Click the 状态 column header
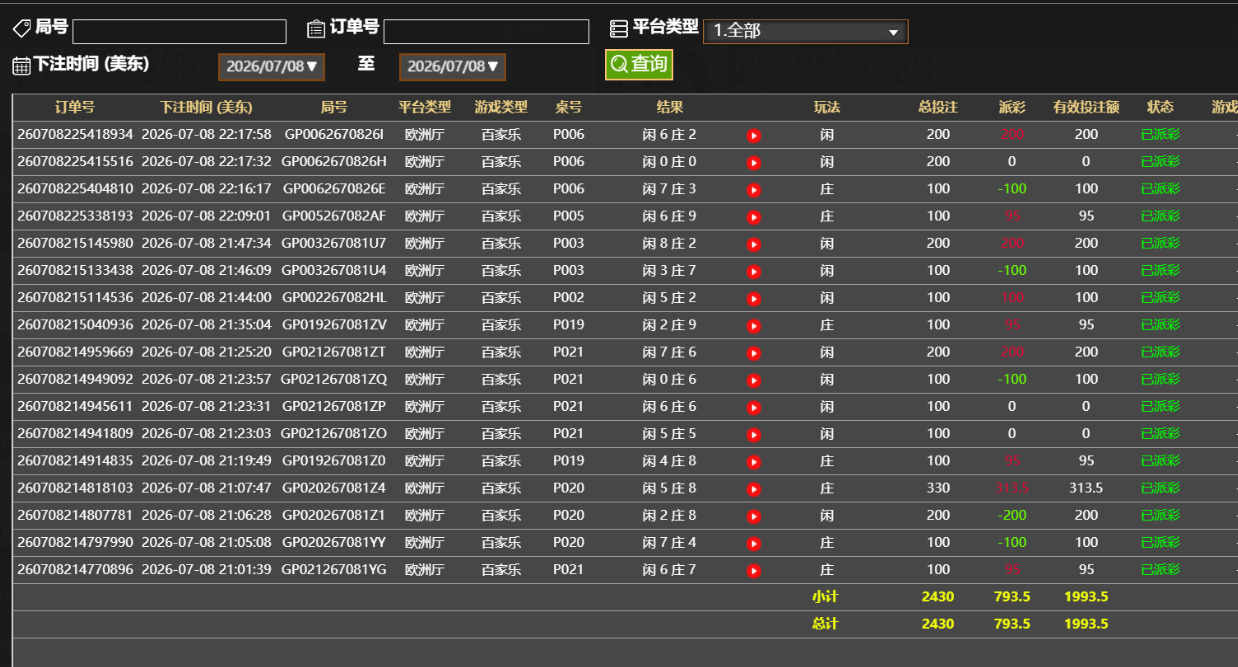This screenshot has width=1238, height=667. [x=1160, y=107]
